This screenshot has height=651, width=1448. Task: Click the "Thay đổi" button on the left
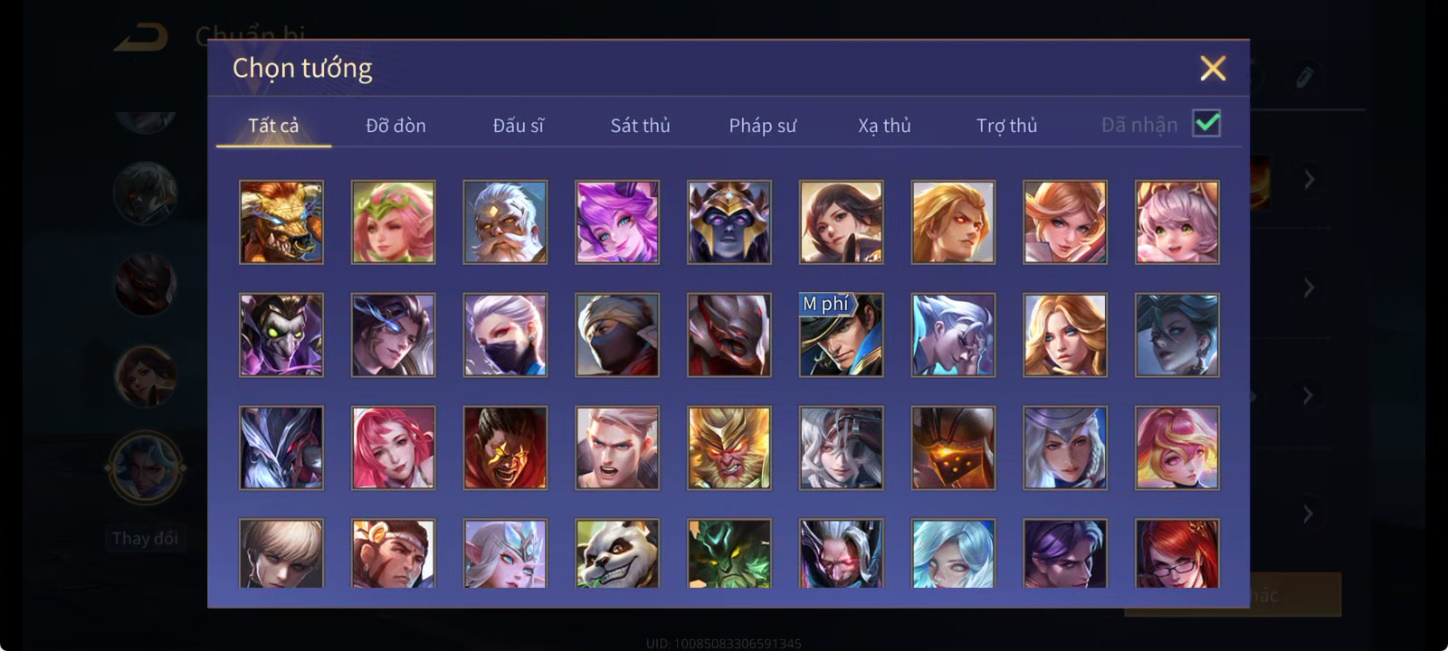click(x=145, y=538)
